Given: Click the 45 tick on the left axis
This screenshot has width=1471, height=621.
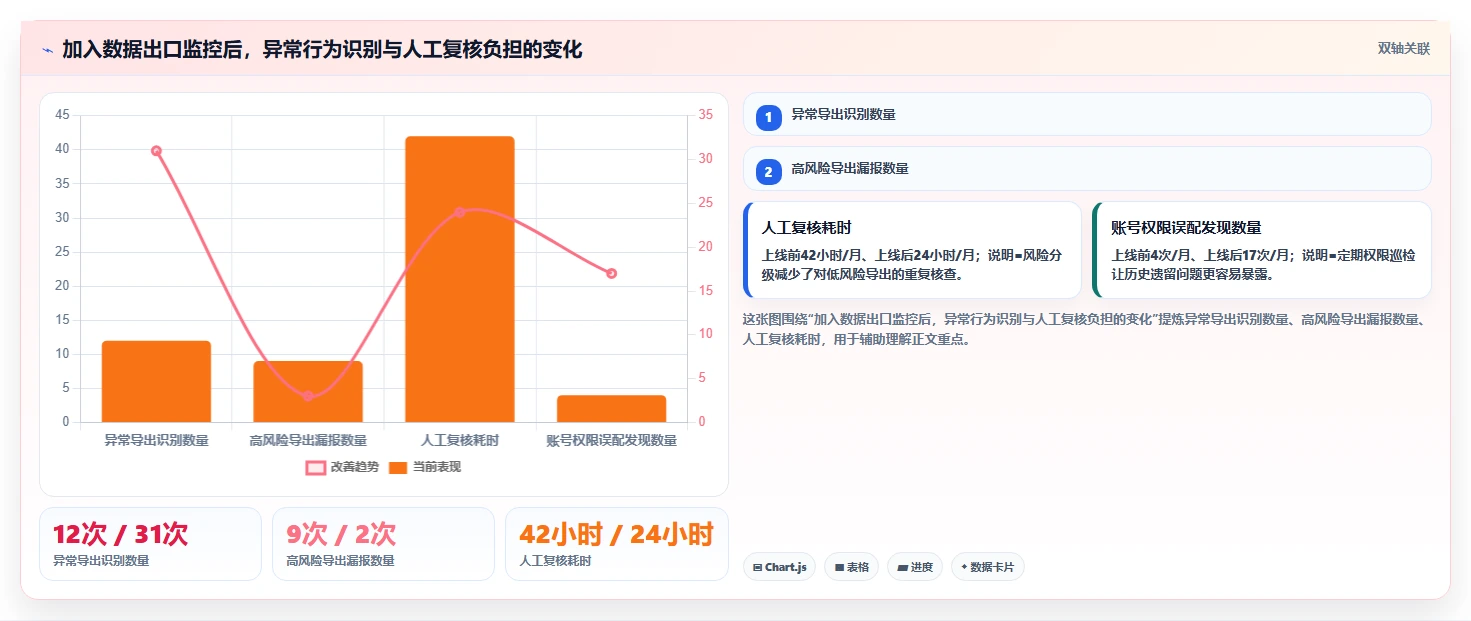Looking at the screenshot, I should [x=62, y=115].
